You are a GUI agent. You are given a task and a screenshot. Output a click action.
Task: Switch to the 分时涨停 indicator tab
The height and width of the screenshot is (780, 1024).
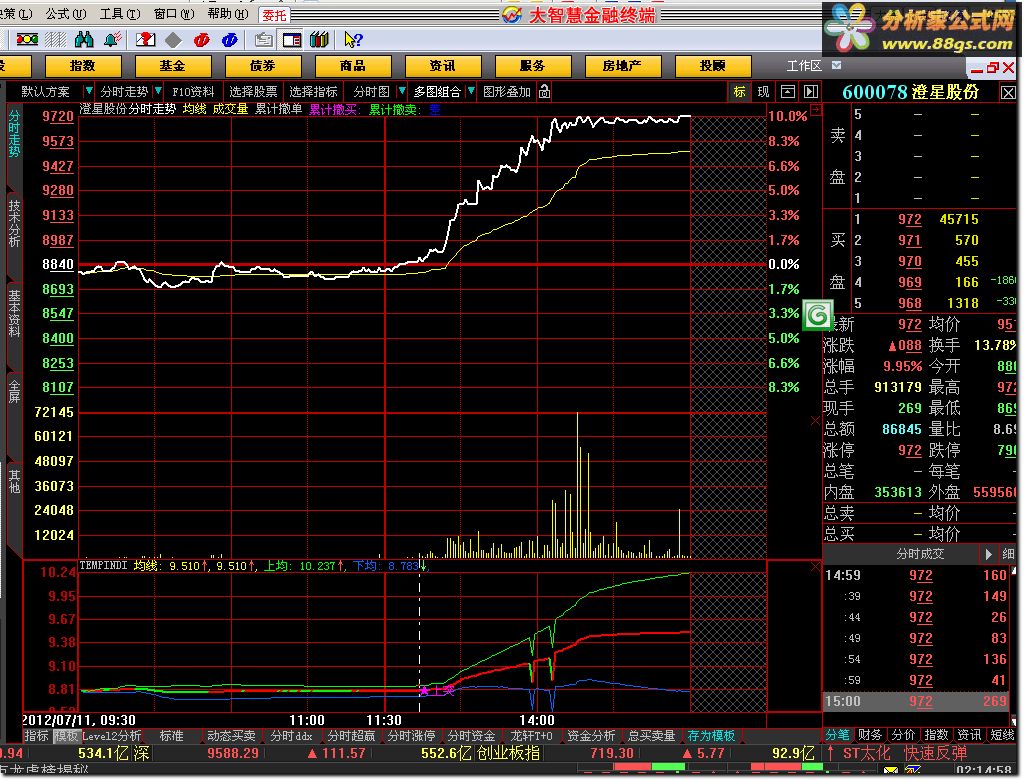[x=411, y=736]
